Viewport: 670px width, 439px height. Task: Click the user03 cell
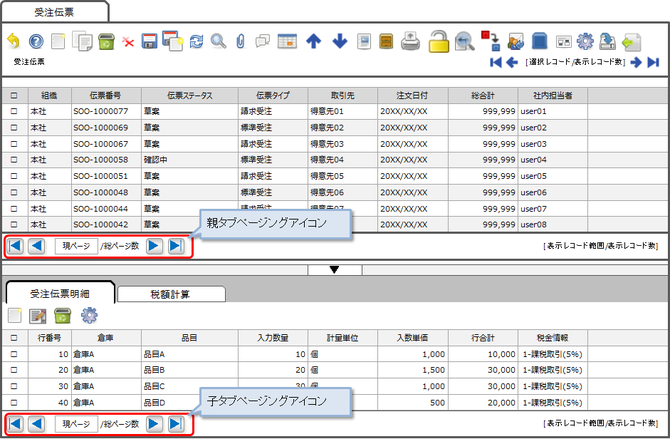click(x=552, y=144)
